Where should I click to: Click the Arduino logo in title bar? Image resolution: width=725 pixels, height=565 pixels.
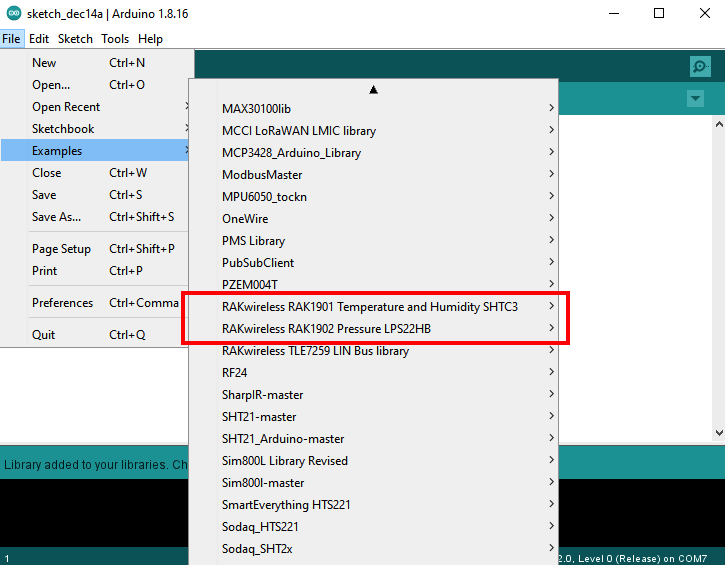14,13
